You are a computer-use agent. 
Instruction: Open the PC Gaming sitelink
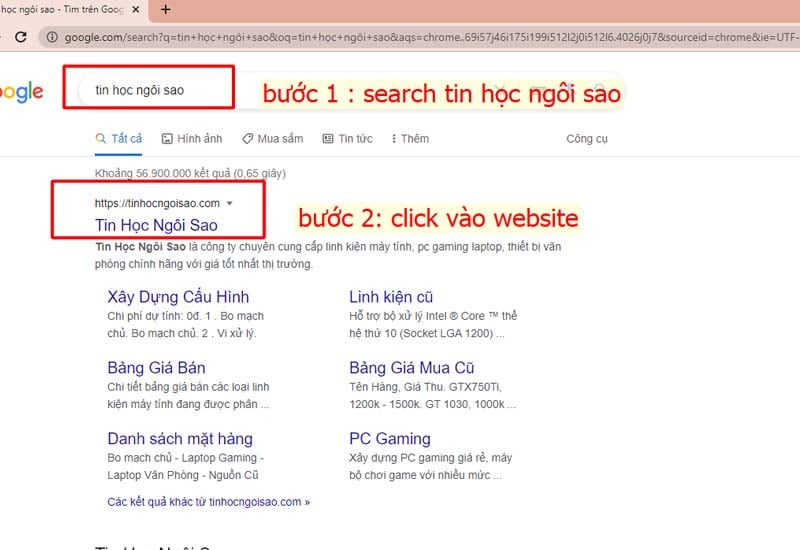pyautogui.click(x=390, y=438)
